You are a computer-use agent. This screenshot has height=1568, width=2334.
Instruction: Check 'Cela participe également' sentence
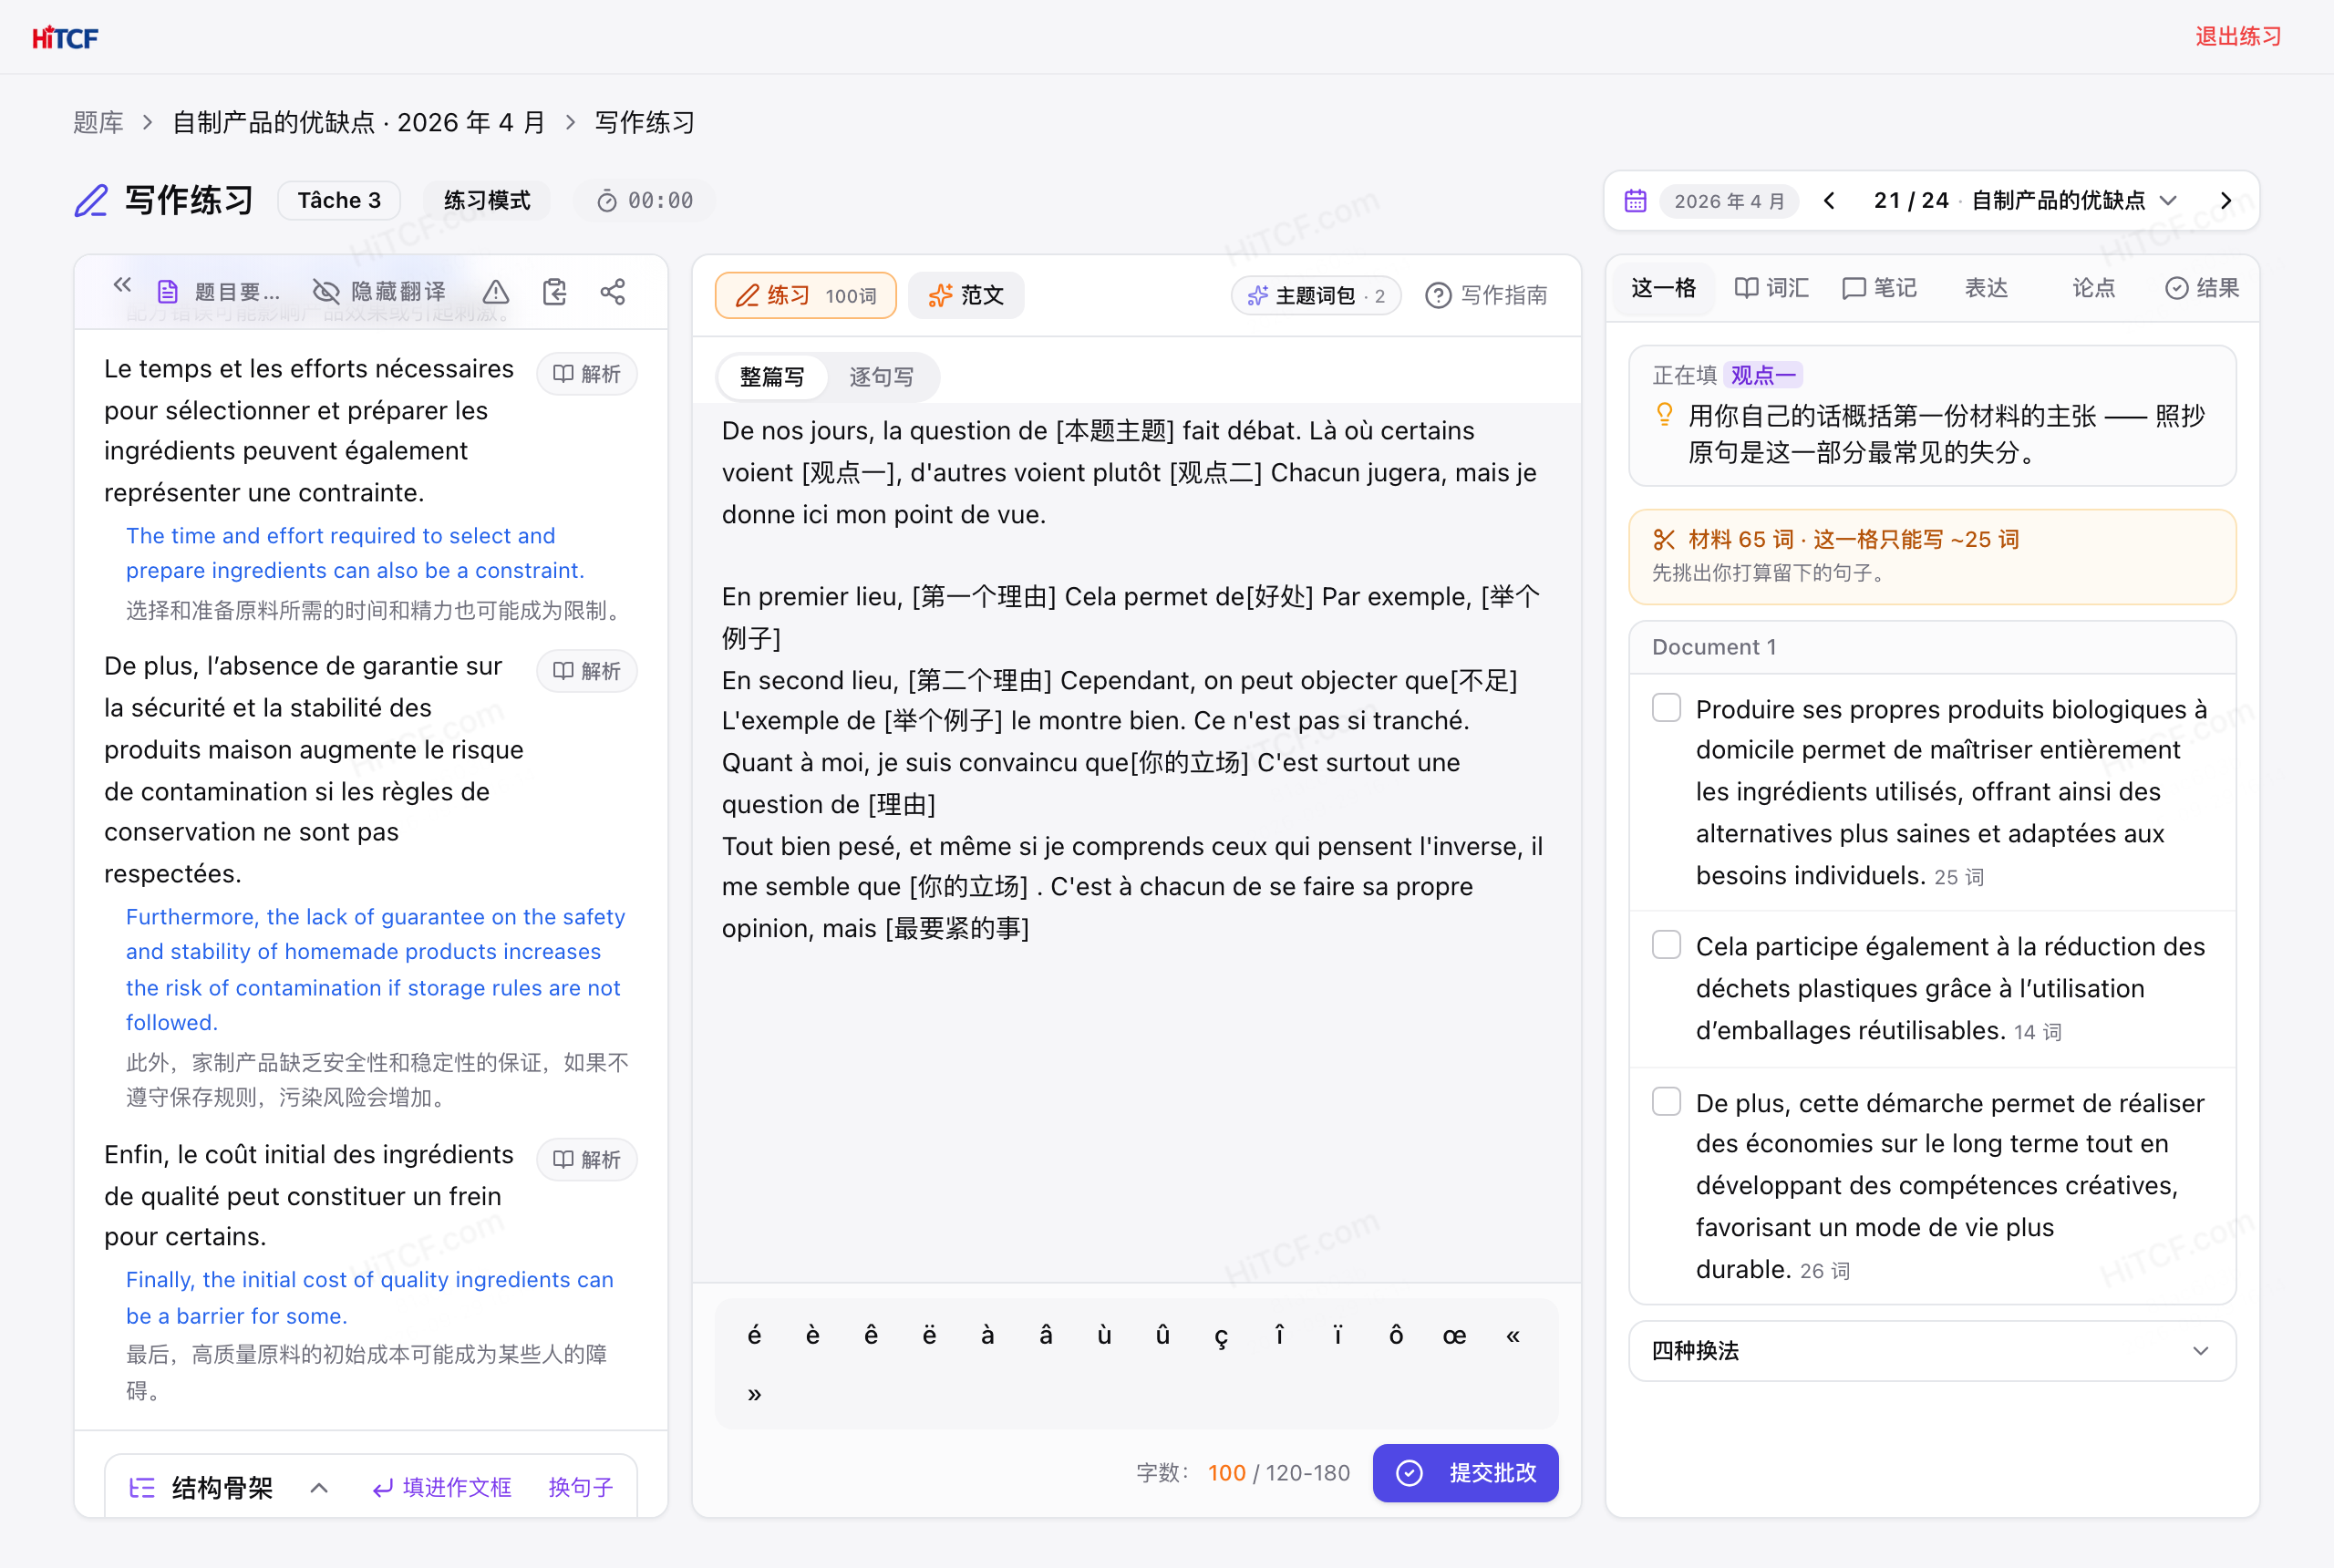click(1666, 945)
